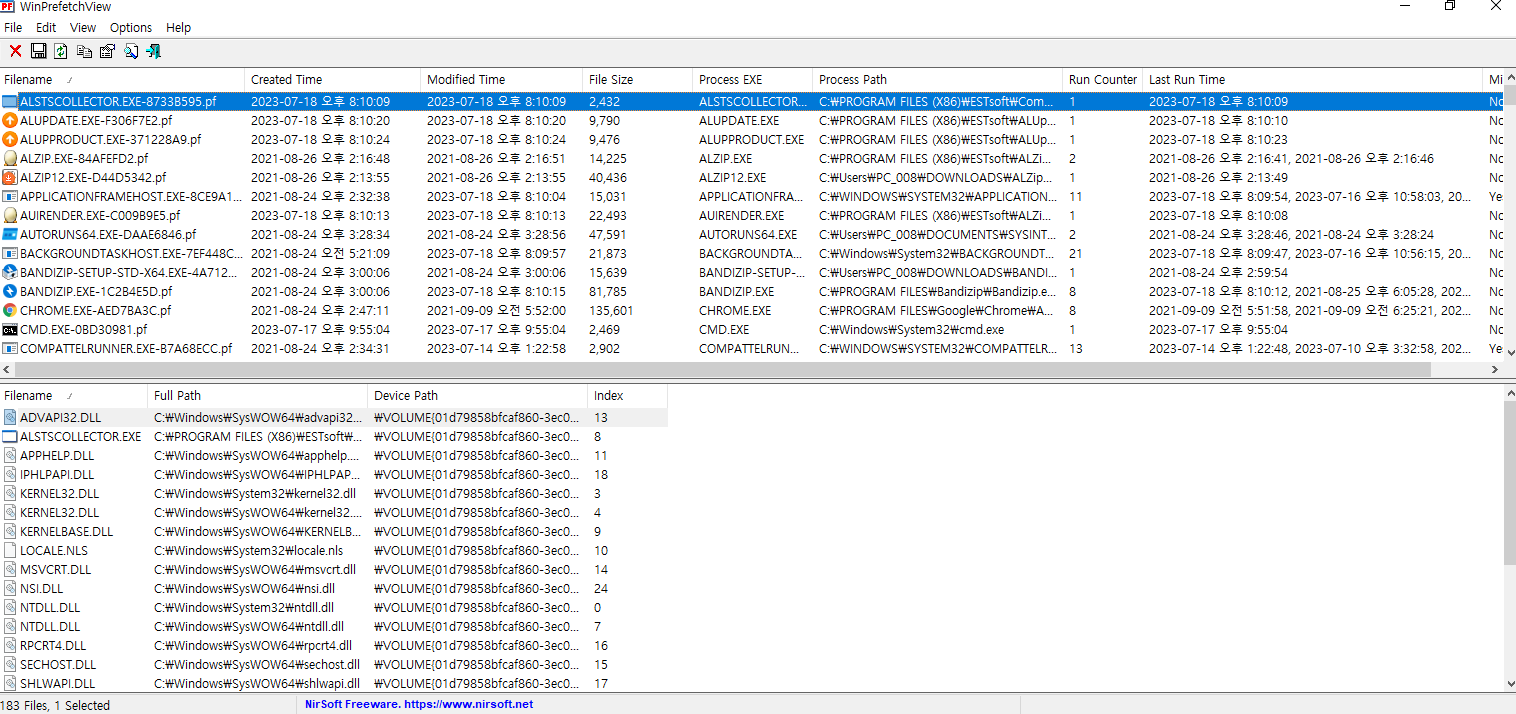Sort by Process Path column header
Image resolution: width=1516 pixels, height=714 pixels.
(937, 80)
